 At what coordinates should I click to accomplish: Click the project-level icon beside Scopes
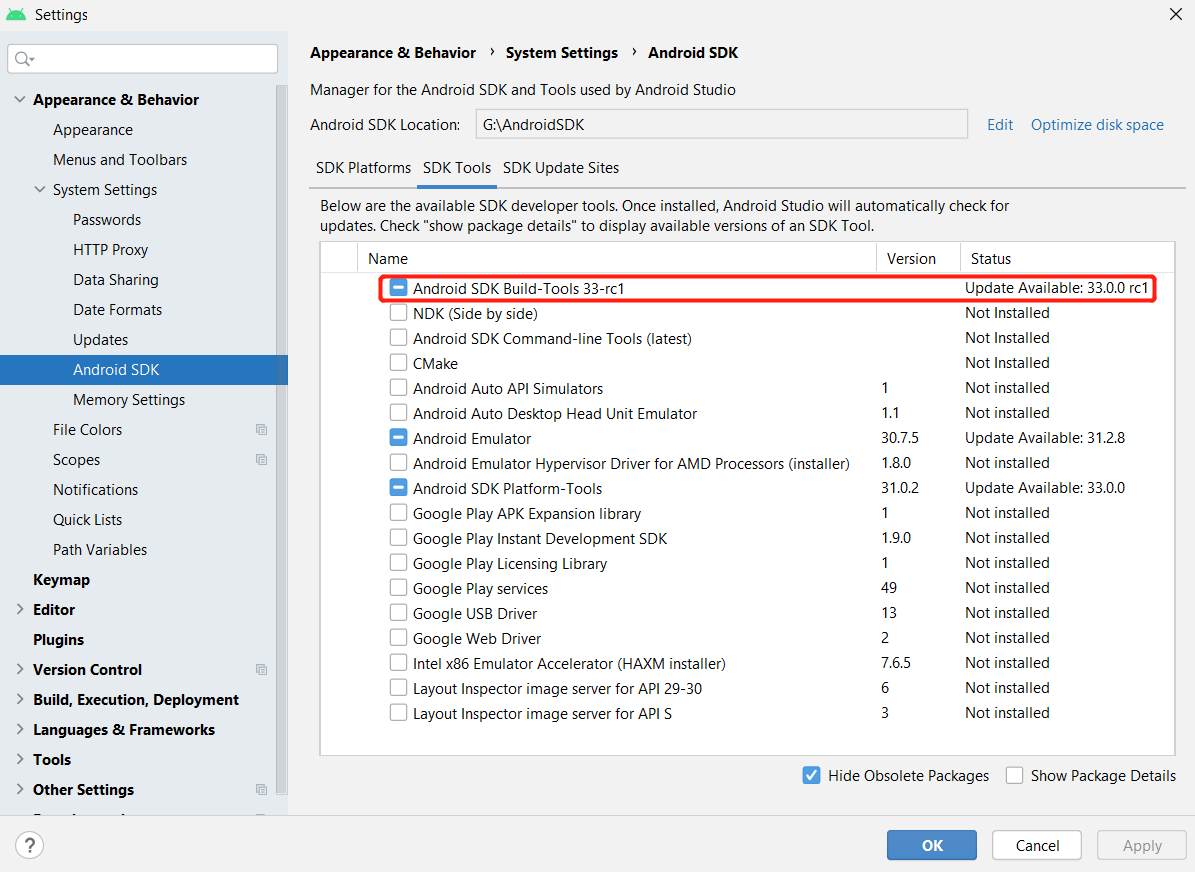tap(261, 460)
